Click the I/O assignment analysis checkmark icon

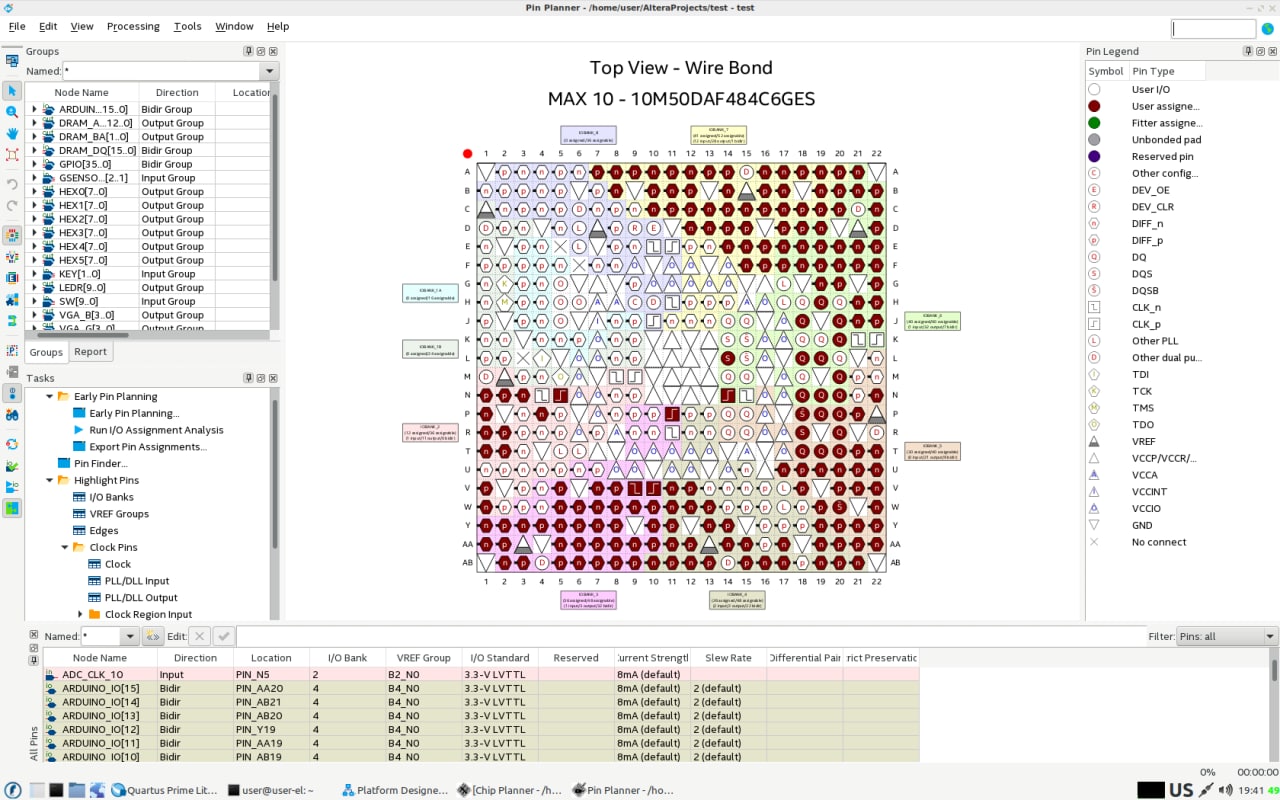(x=12, y=466)
